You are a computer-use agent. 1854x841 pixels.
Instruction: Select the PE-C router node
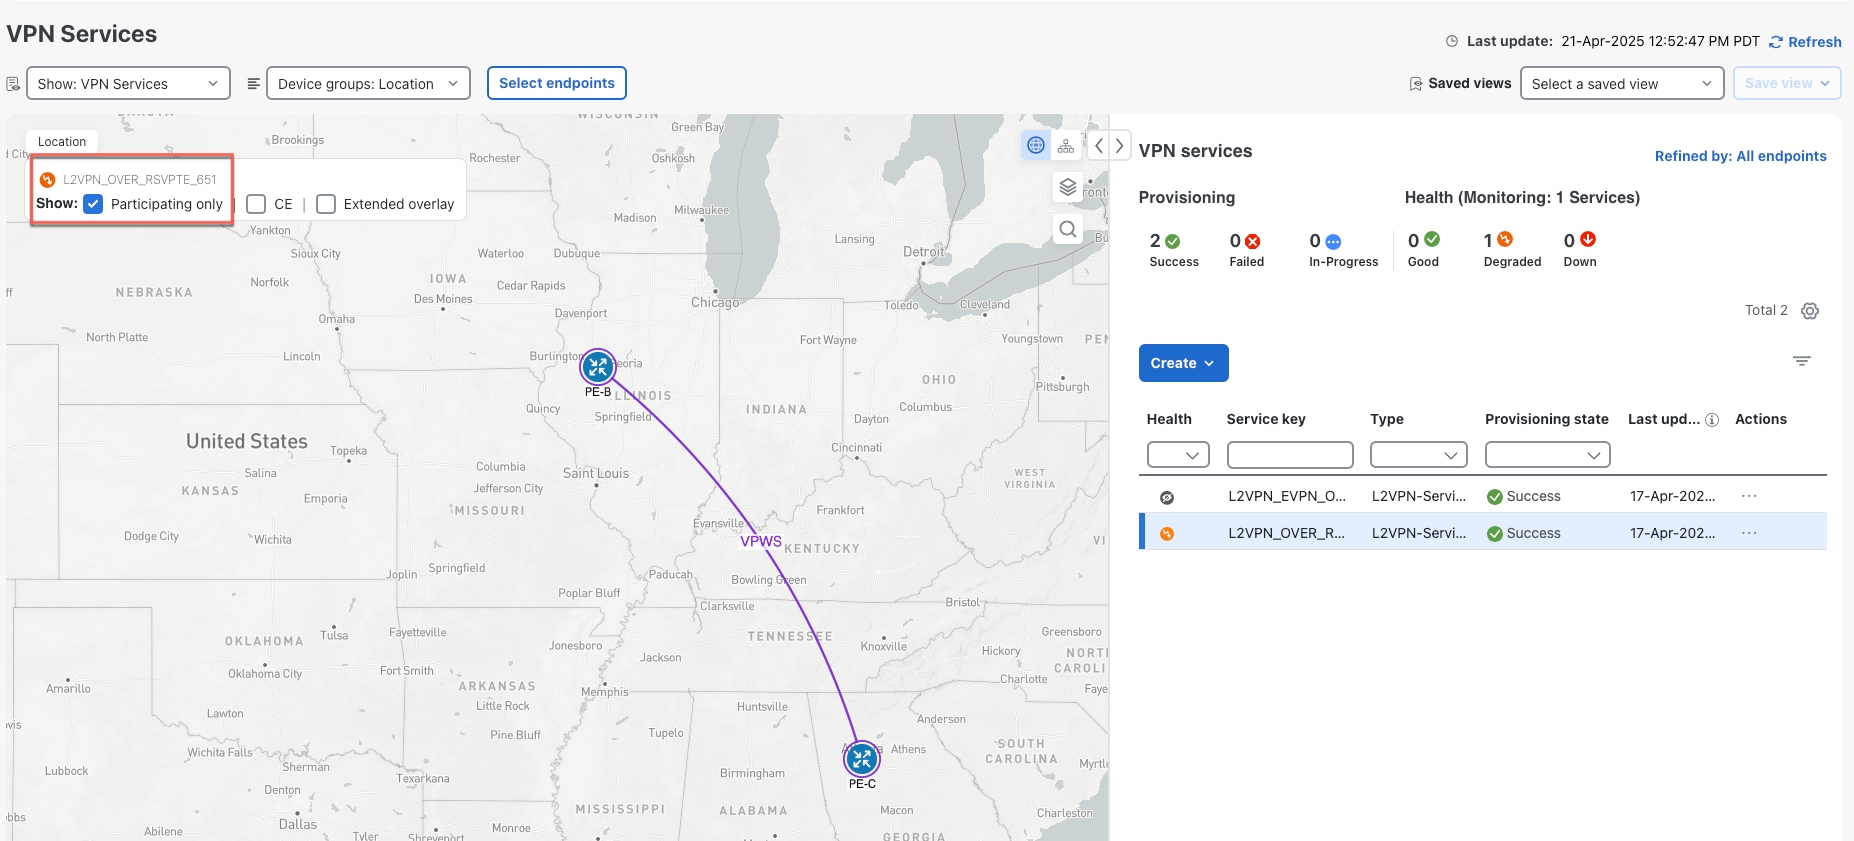[x=861, y=759]
